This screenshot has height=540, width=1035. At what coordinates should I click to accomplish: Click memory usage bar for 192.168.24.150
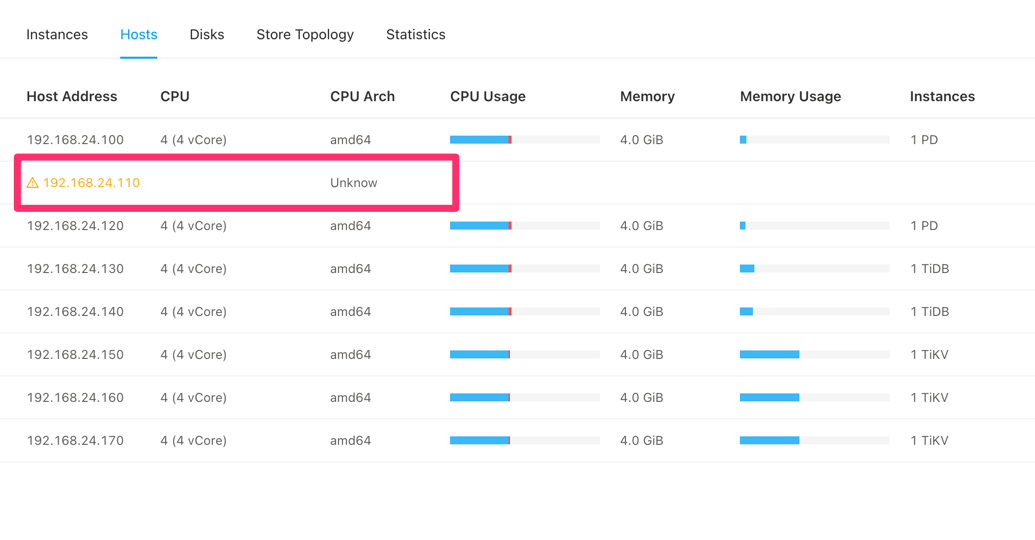click(x=814, y=354)
